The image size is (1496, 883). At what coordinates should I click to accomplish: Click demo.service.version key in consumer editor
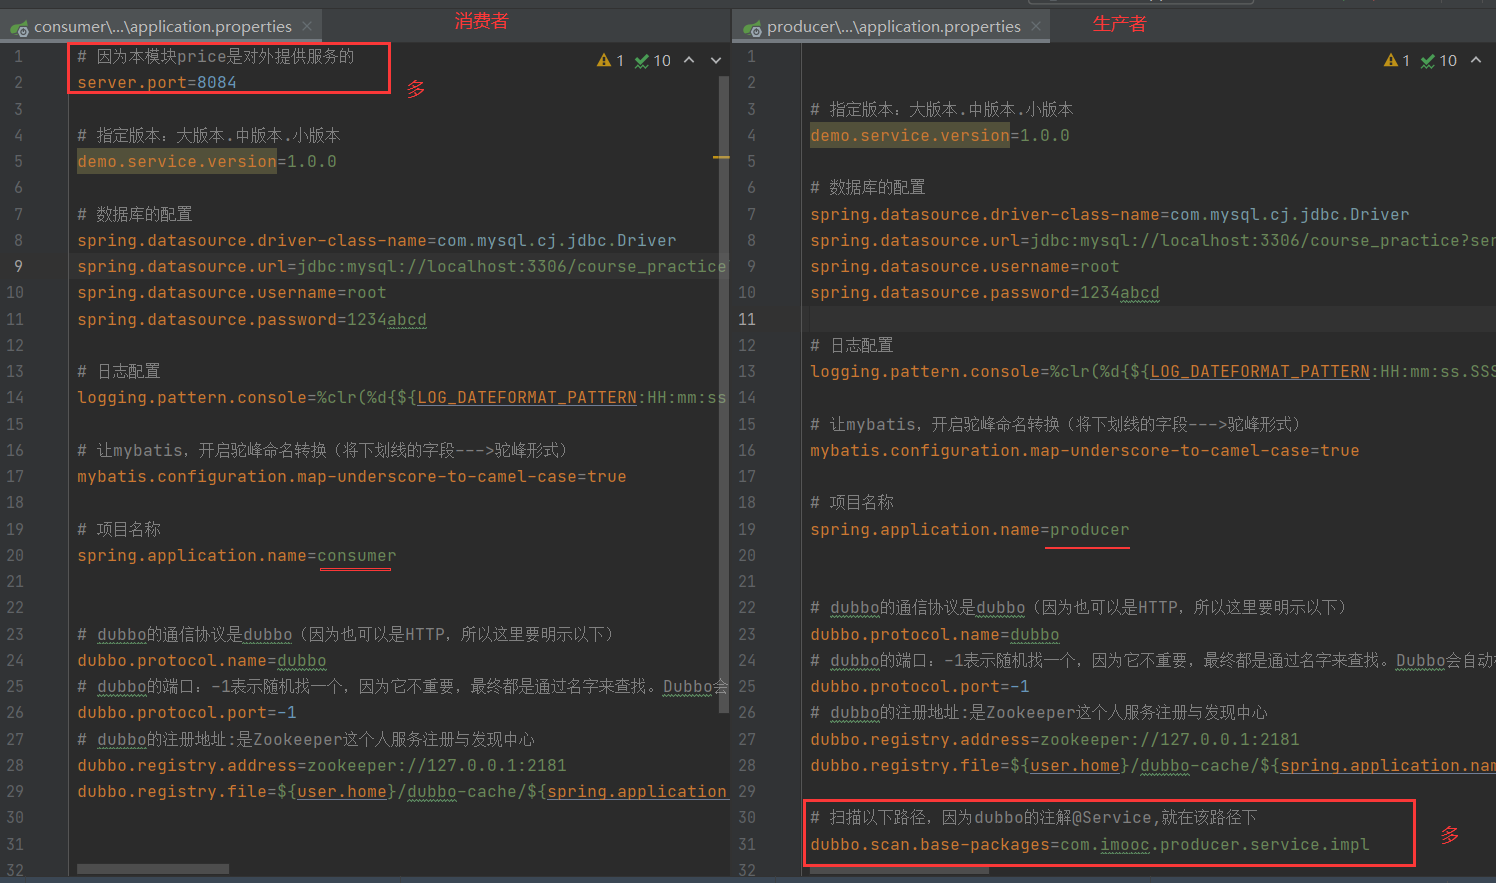pyautogui.click(x=177, y=162)
